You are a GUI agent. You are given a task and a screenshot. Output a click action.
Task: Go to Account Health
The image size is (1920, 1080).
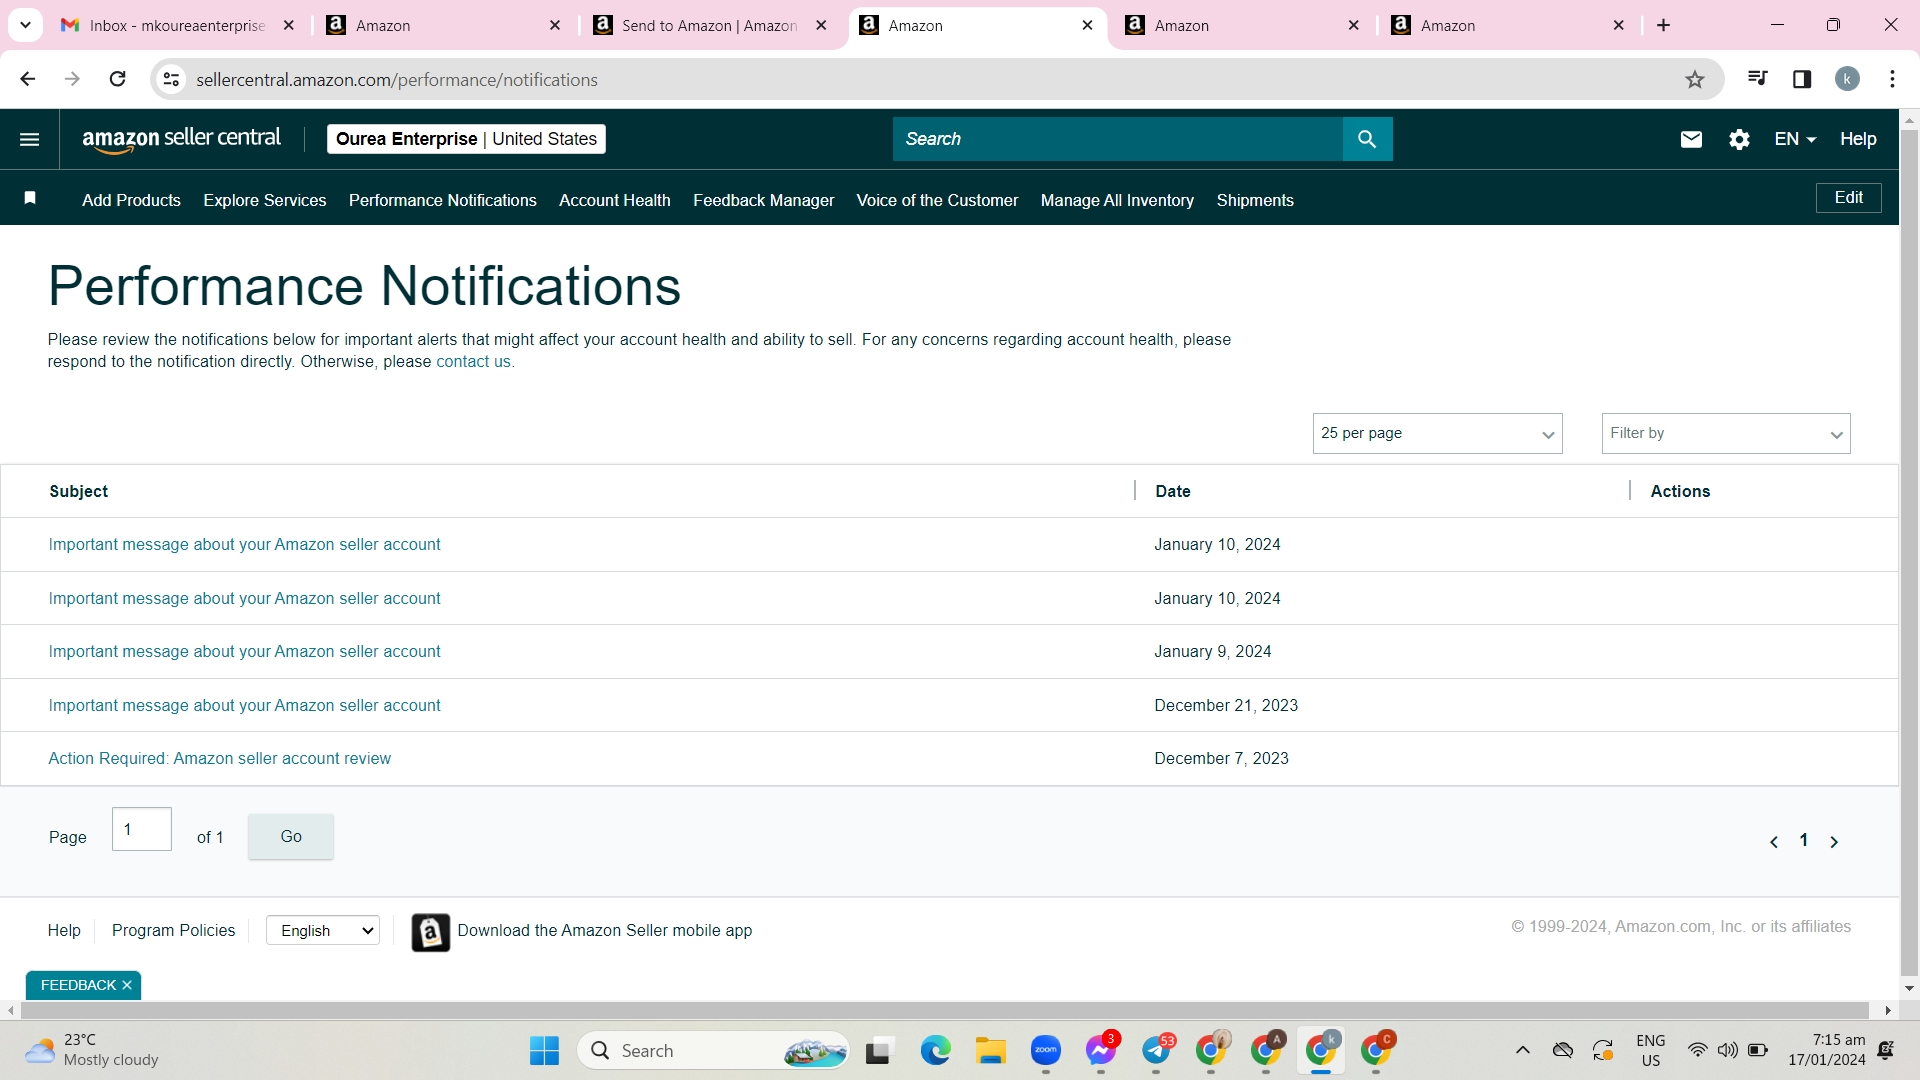tap(615, 200)
